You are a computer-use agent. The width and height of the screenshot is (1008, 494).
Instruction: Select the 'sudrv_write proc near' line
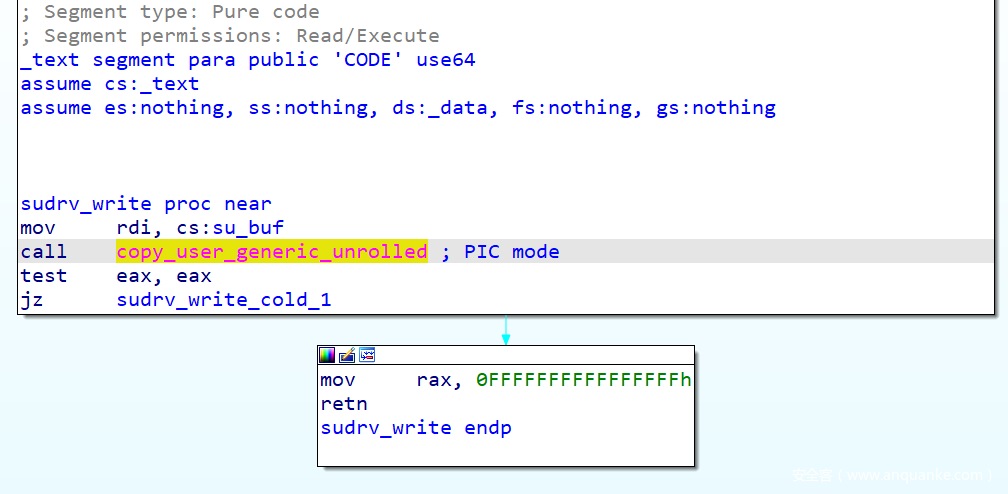[146, 204]
